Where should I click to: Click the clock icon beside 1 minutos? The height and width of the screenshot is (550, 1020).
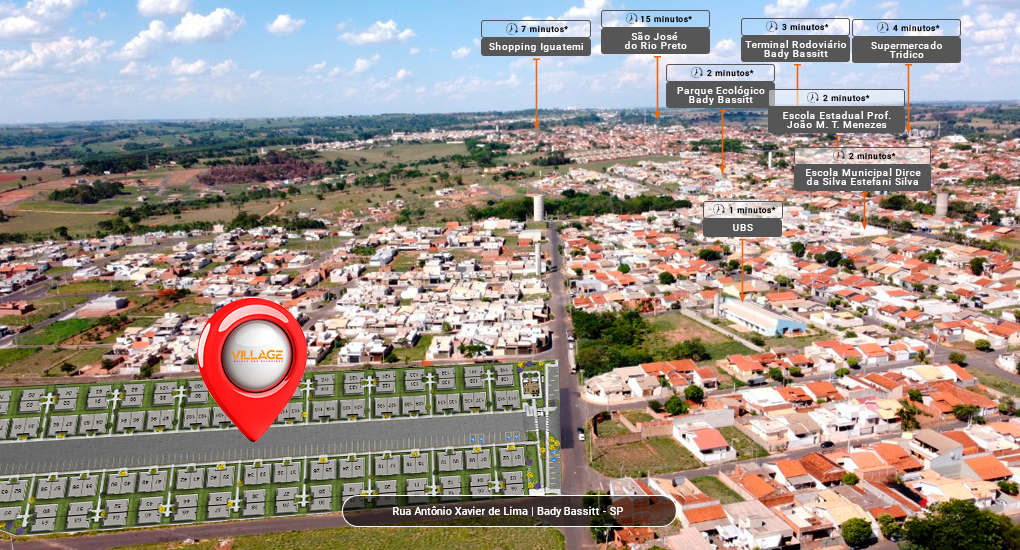(x=719, y=210)
